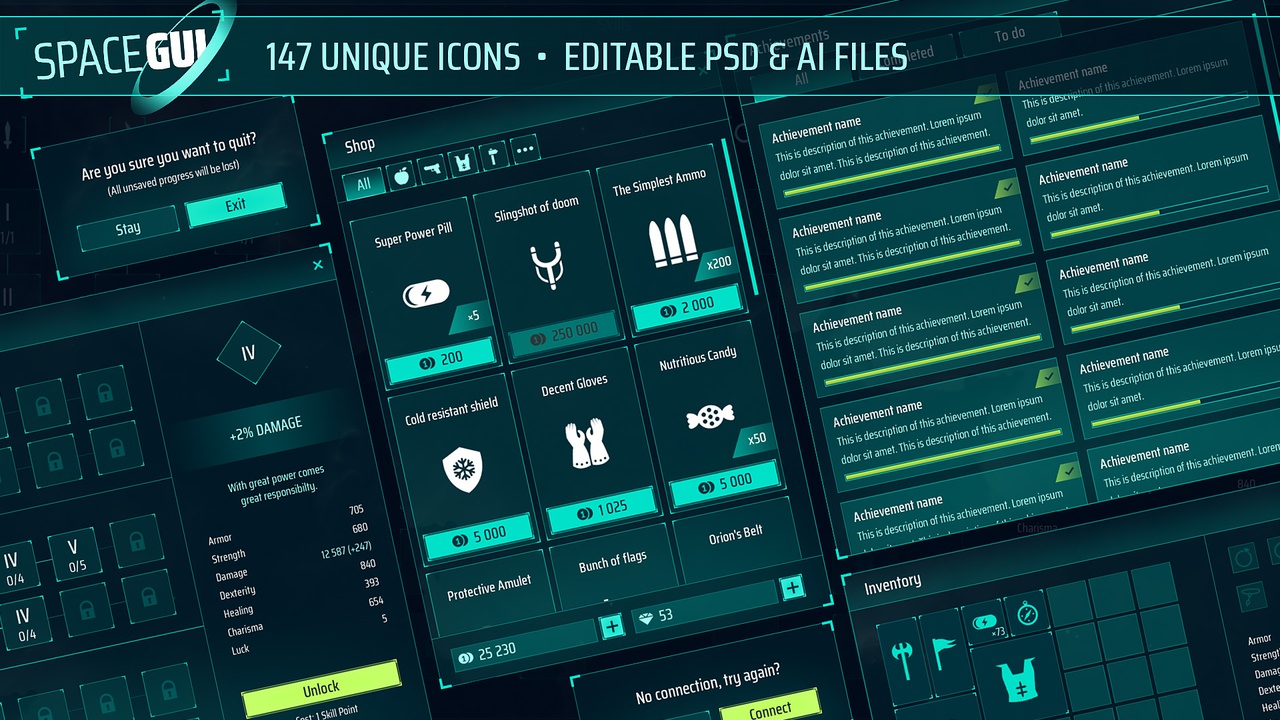This screenshot has width=1280, height=720.
Task: Click Exit in the quit dialog
Action: [x=235, y=204]
